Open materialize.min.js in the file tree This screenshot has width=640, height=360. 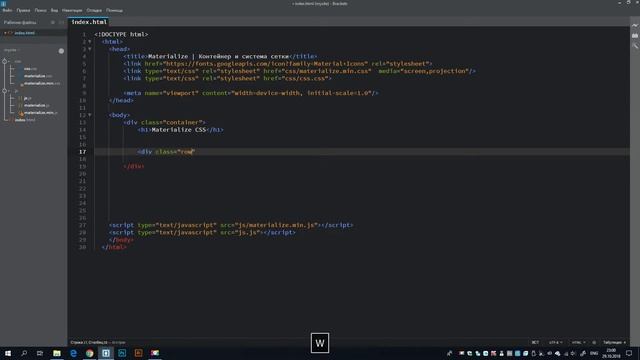point(40,113)
